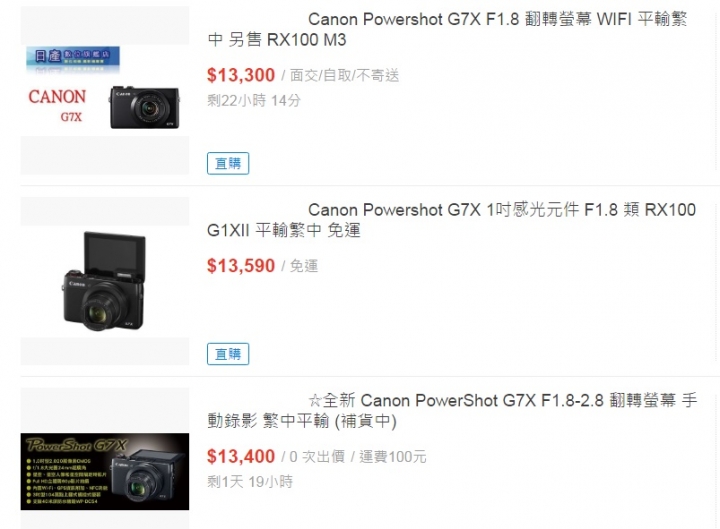Open the first Canon G7X listing thumbnail

(x=105, y=90)
